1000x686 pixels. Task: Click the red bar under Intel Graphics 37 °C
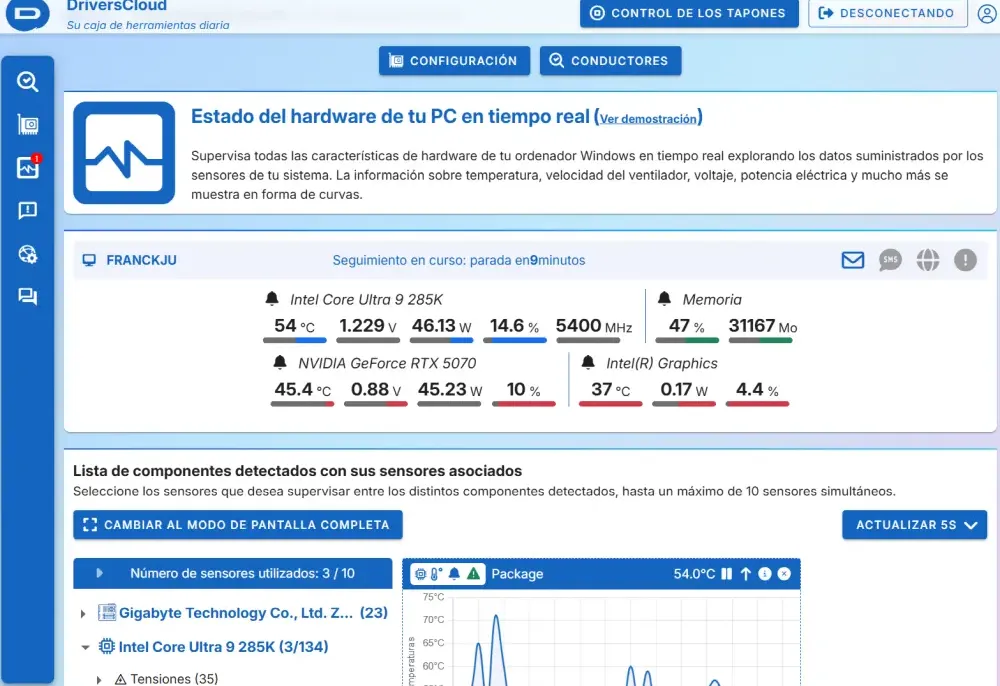click(x=610, y=404)
